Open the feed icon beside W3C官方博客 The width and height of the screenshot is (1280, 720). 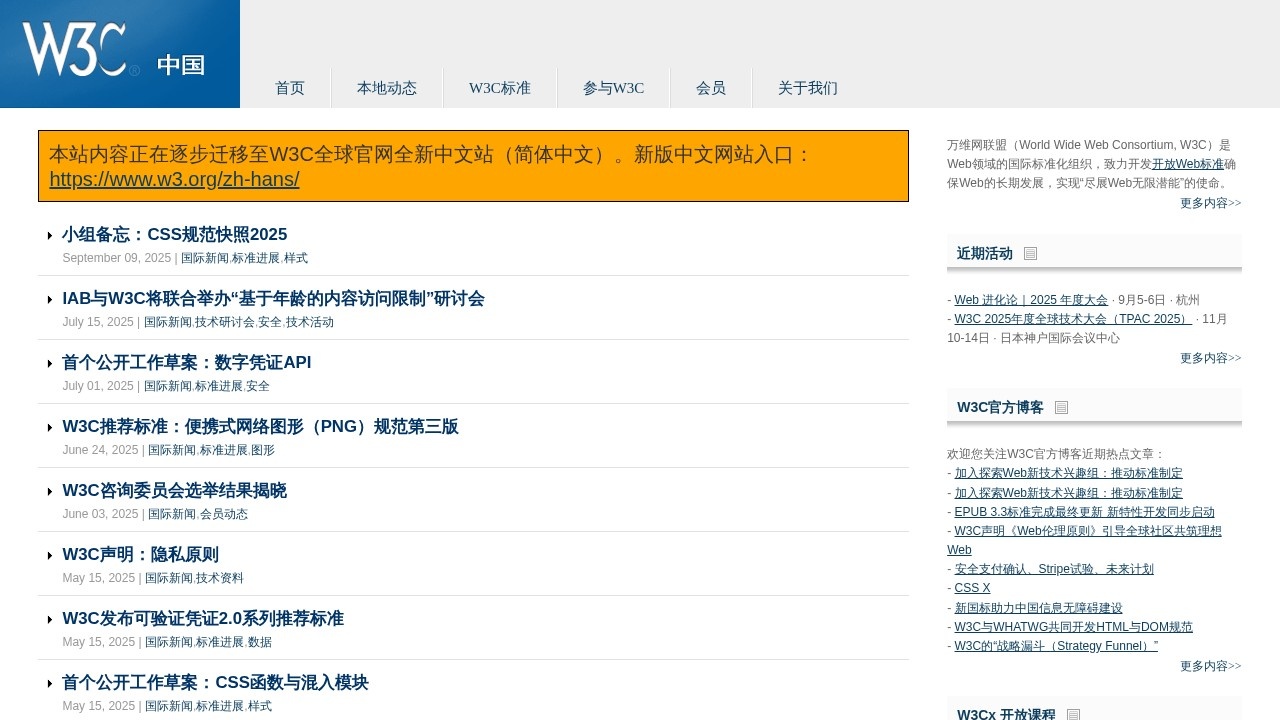pyautogui.click(x=1061, y=407)
